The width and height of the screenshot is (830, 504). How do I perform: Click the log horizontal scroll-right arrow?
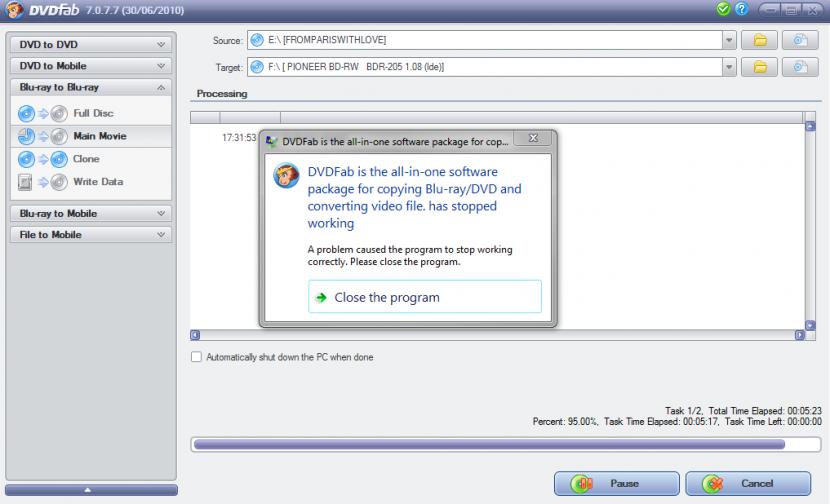[799, 335]
